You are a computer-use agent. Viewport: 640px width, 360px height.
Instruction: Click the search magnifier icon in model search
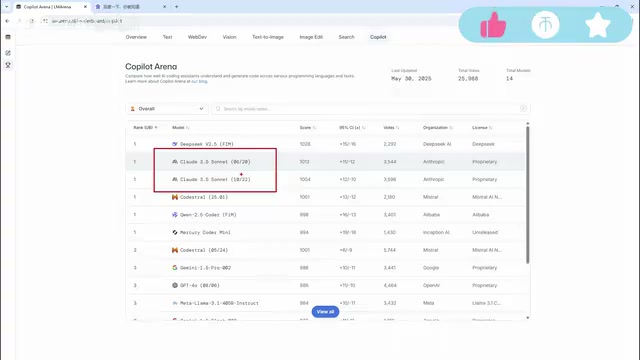218,109
